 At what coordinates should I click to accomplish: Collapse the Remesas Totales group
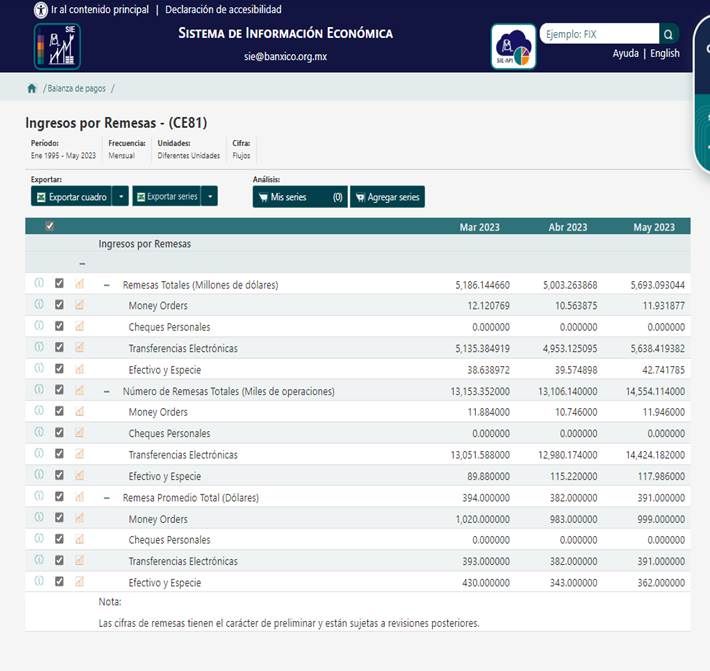107,285
